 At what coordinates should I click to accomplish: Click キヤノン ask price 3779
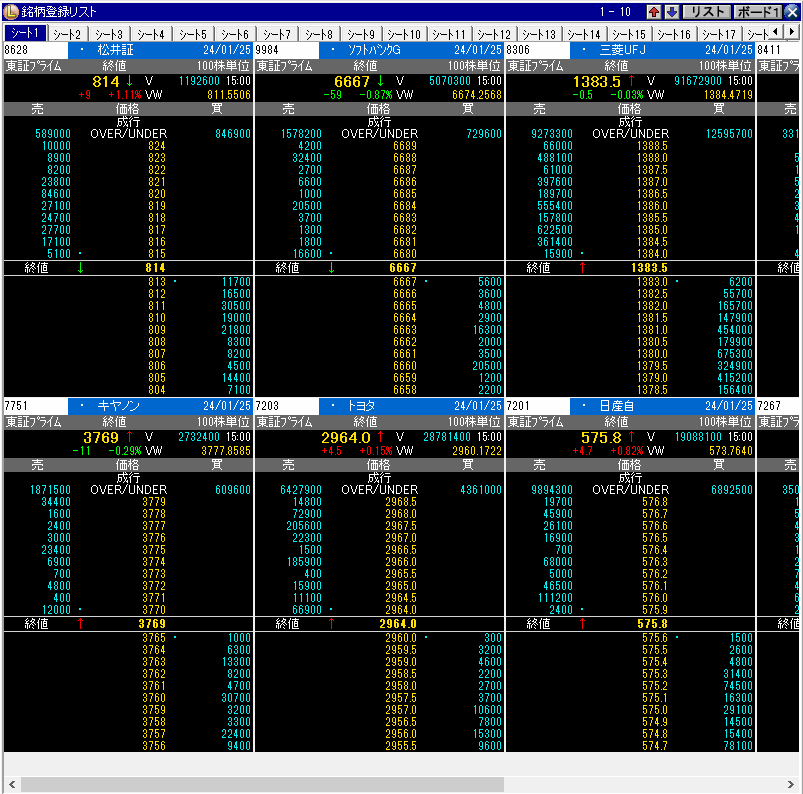tap(154, 502)
